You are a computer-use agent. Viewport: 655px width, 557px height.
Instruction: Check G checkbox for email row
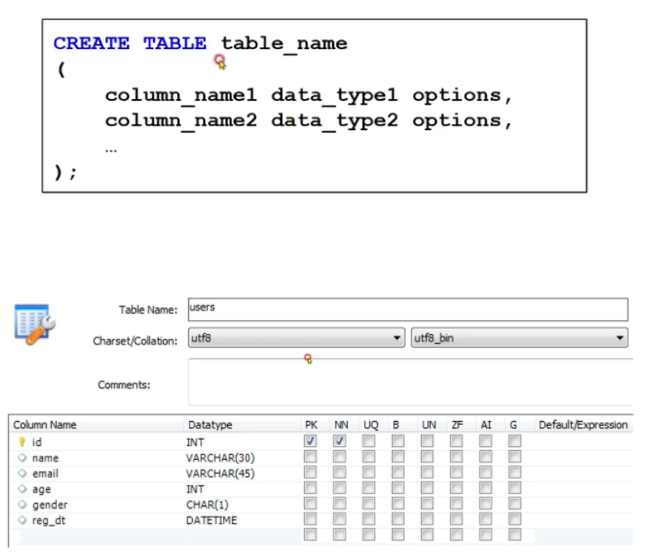tap(515, 472)
